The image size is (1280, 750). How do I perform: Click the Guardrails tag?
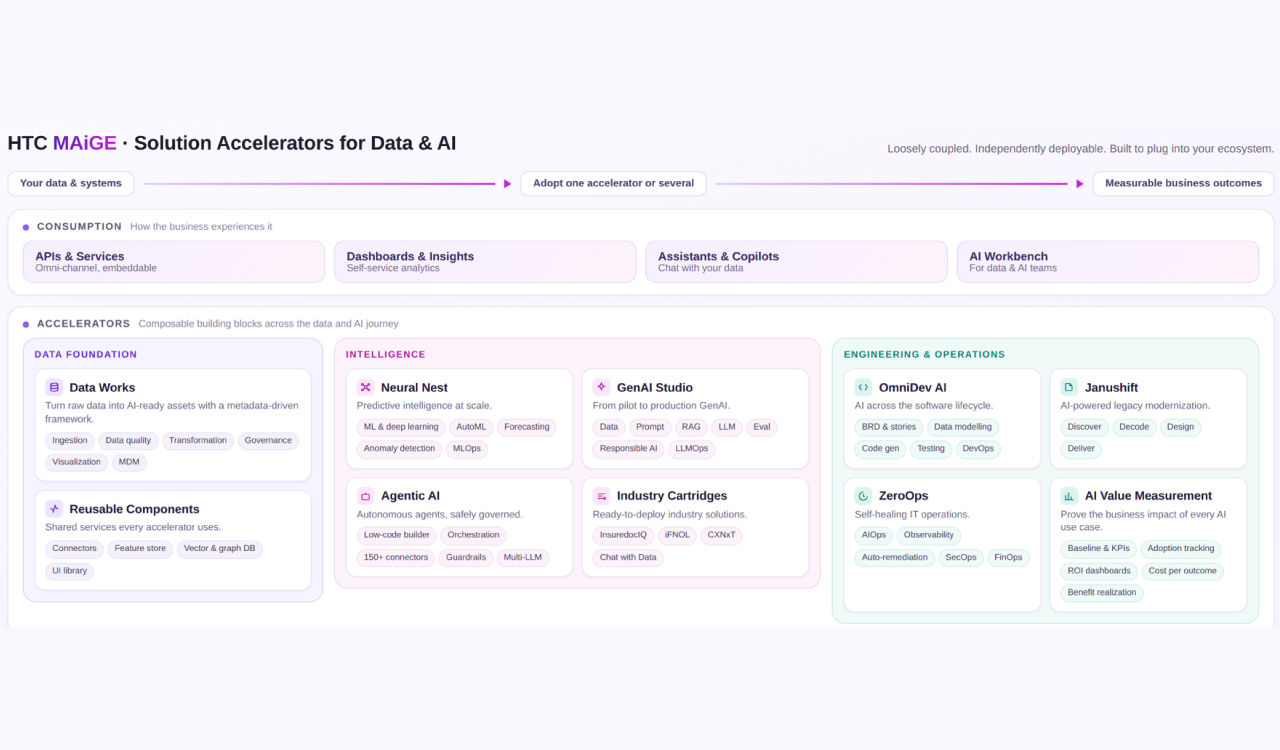coord(466,557)
